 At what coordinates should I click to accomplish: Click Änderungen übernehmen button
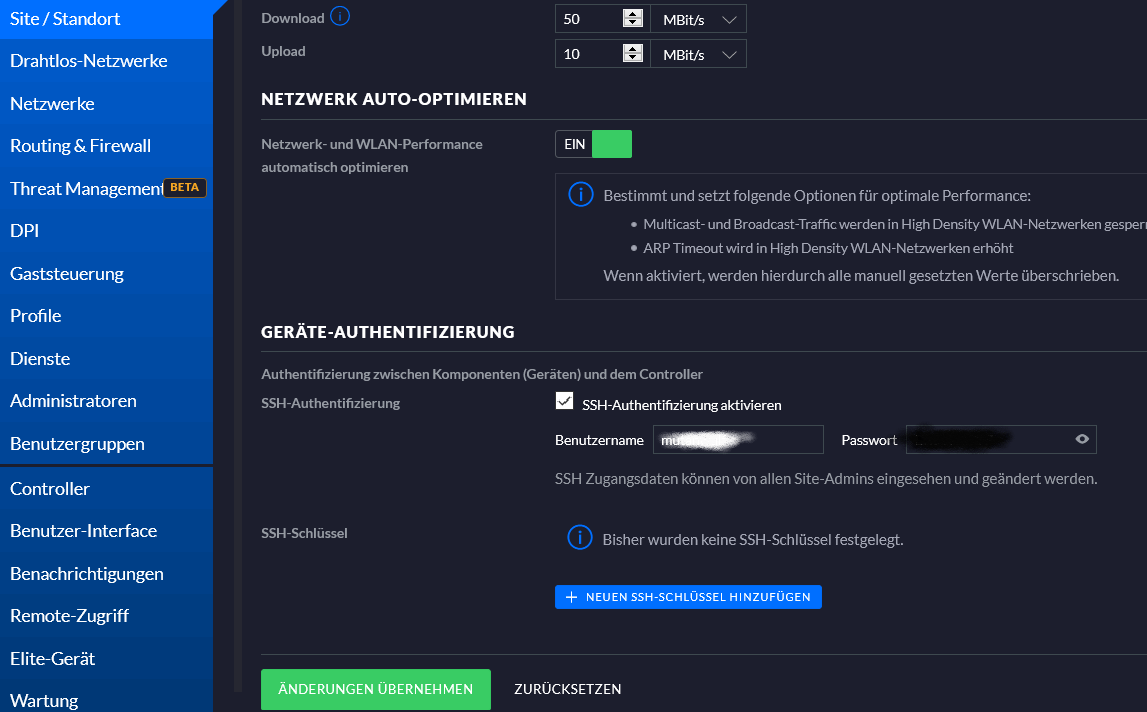pyautogui.click(x=375, y=689)
